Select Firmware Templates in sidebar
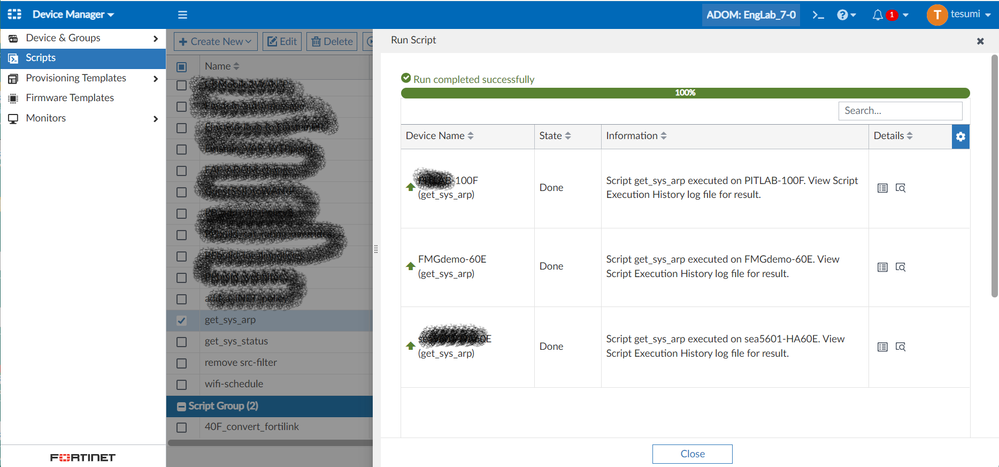 pyautogui.click(x=83, y=98)
